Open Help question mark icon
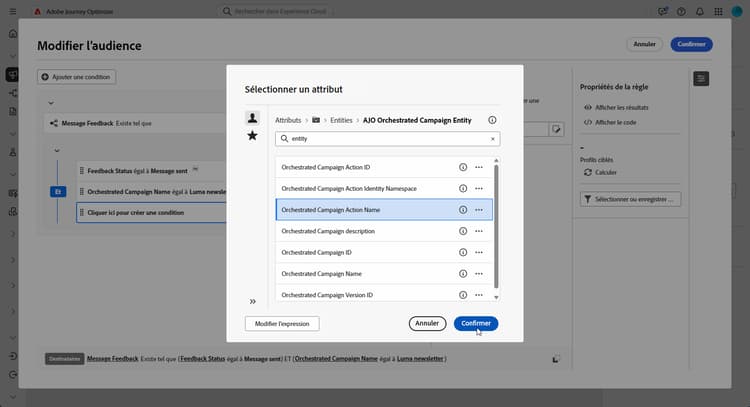The image size is (750, 407). pyautogui.click(x=681, y=11)
